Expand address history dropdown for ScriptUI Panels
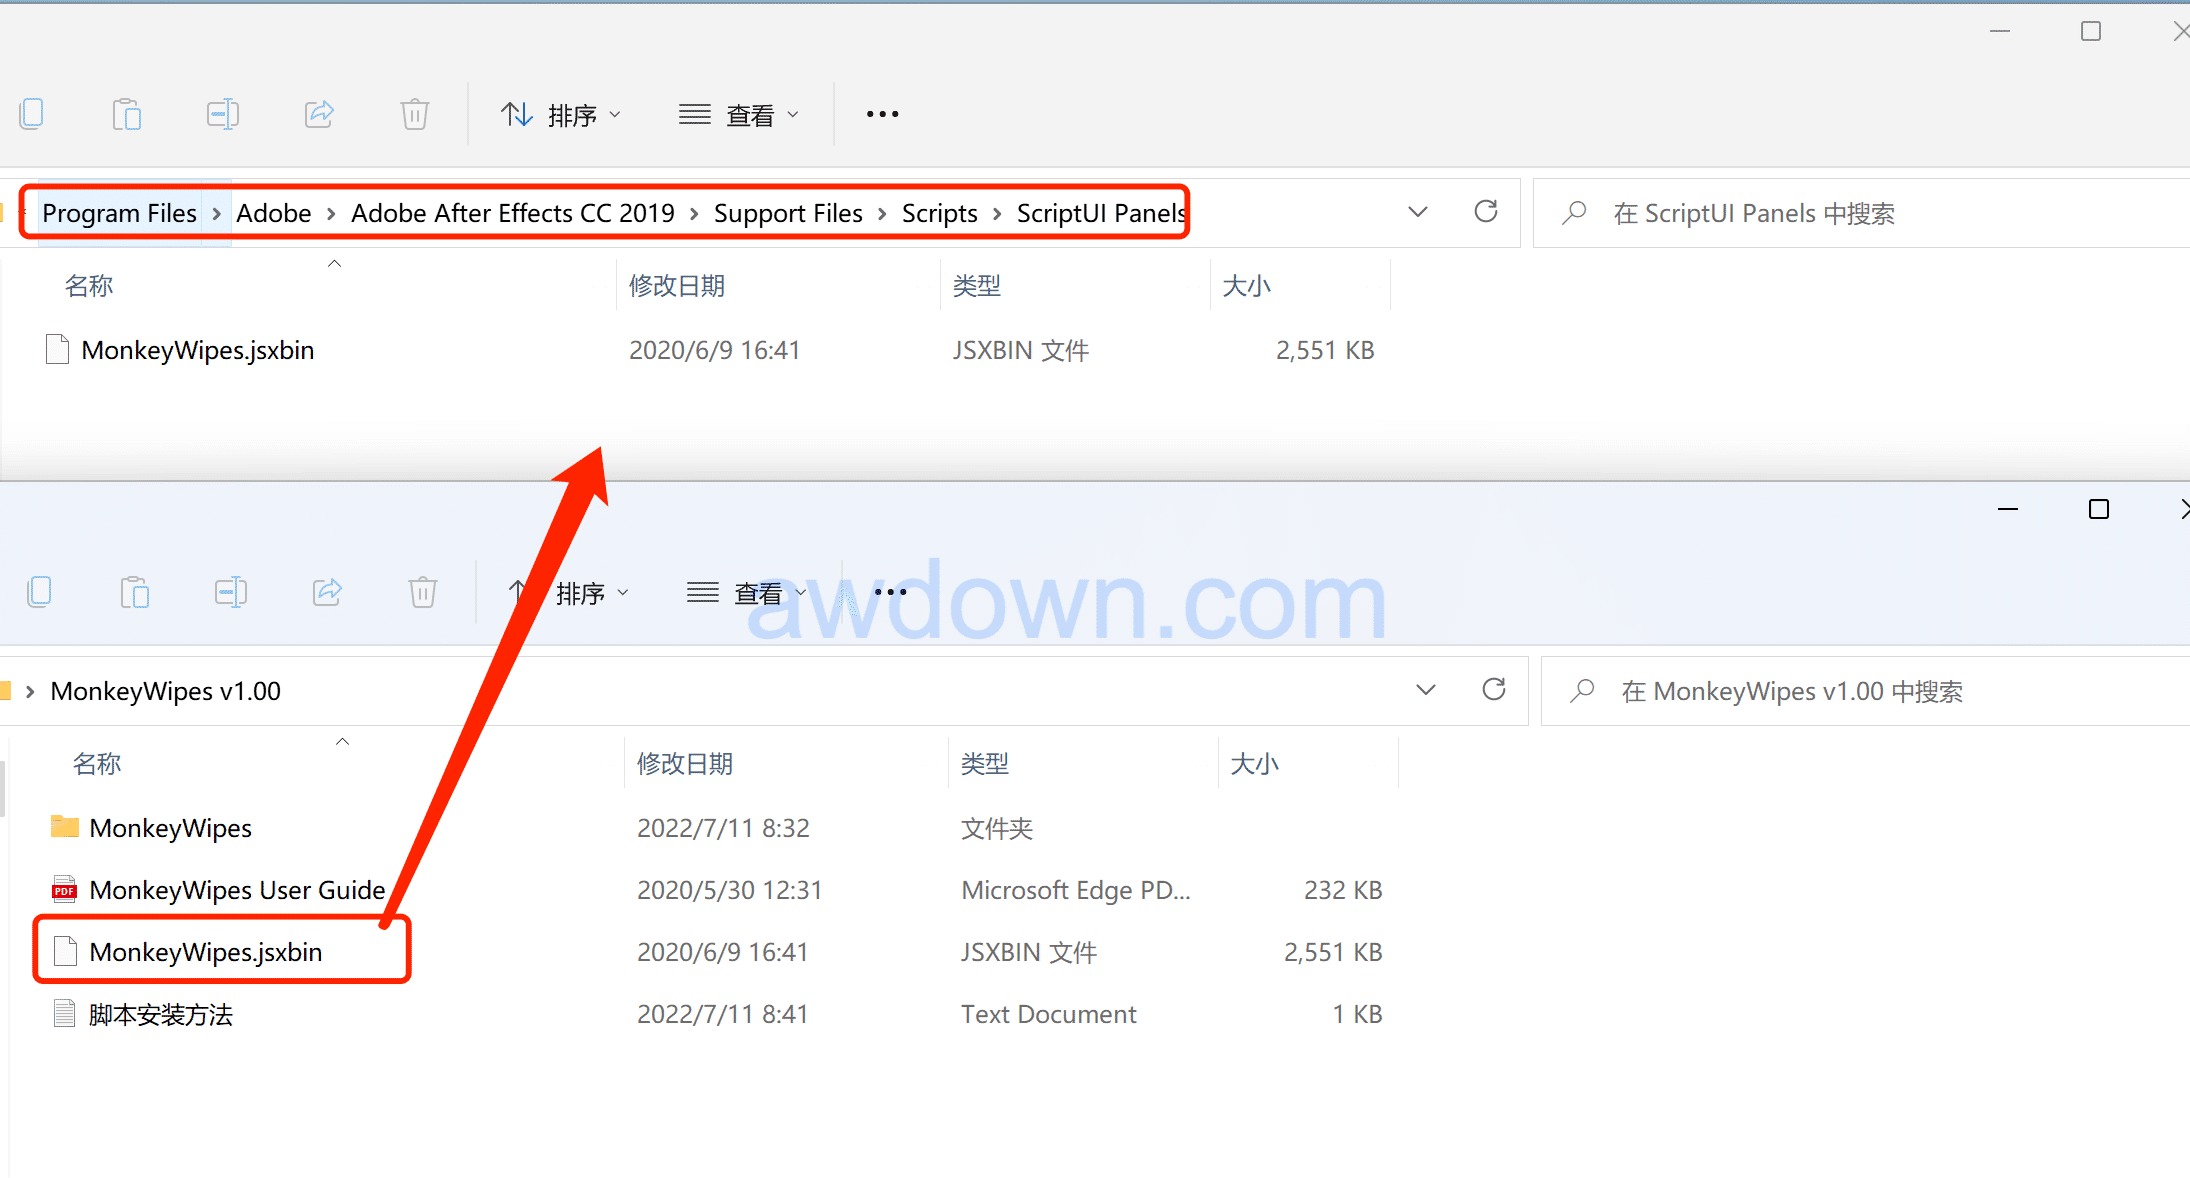Image resolution: width=2190 pixels, height=1178 pixels. pyautogui.click(x=1418, y=212)
